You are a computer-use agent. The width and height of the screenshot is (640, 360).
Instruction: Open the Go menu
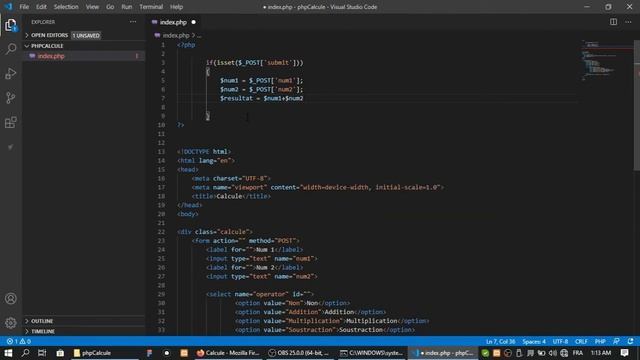[110, 7]
